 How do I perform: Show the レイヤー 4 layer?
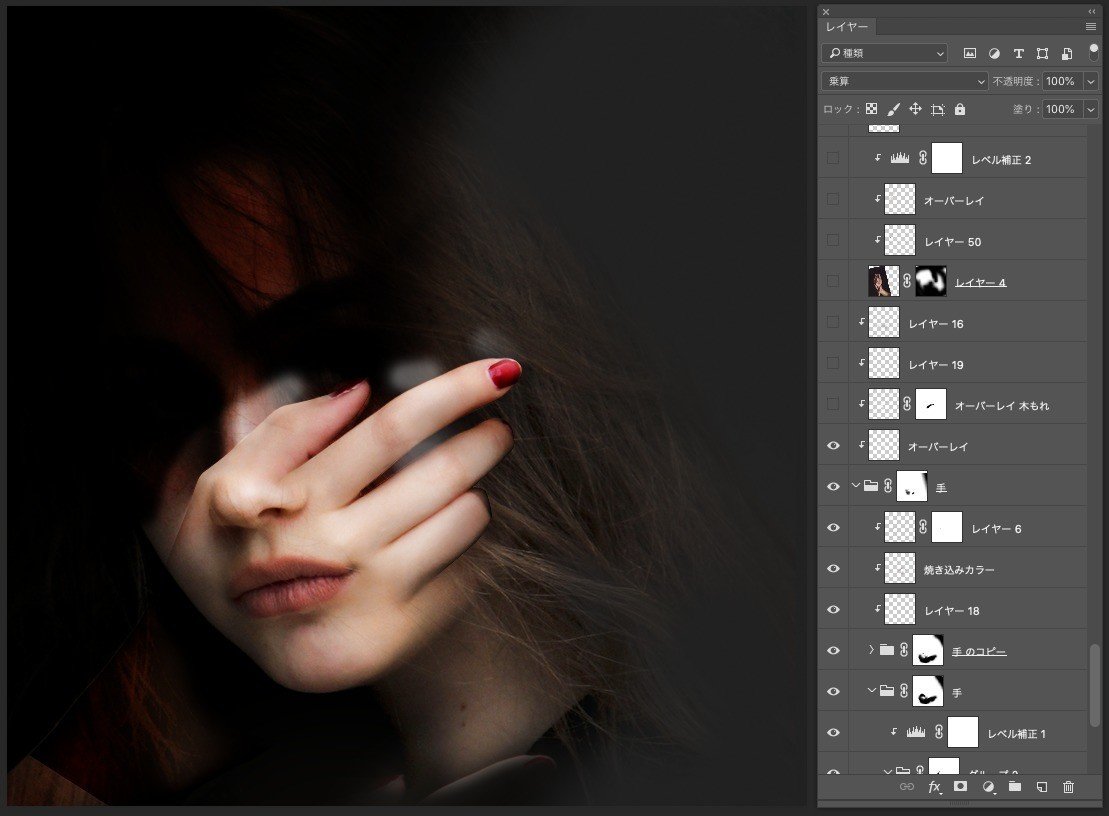833,281
